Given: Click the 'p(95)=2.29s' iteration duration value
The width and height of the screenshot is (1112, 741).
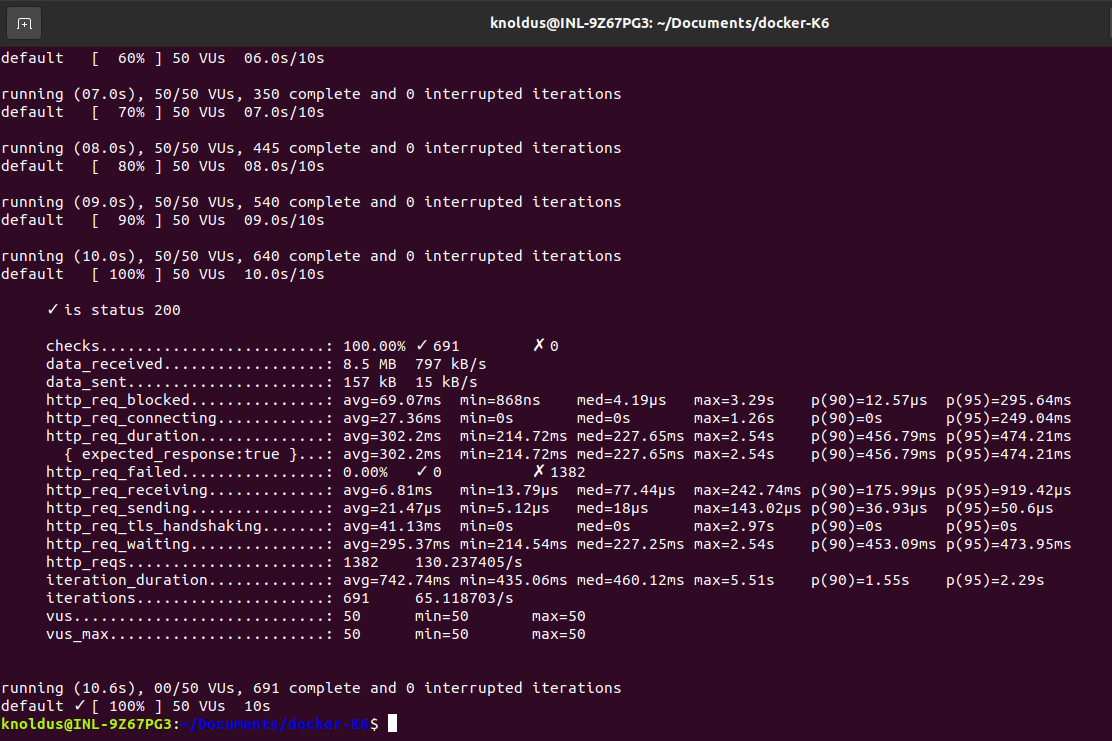Looking at the screenshot, I should point(995,580).
